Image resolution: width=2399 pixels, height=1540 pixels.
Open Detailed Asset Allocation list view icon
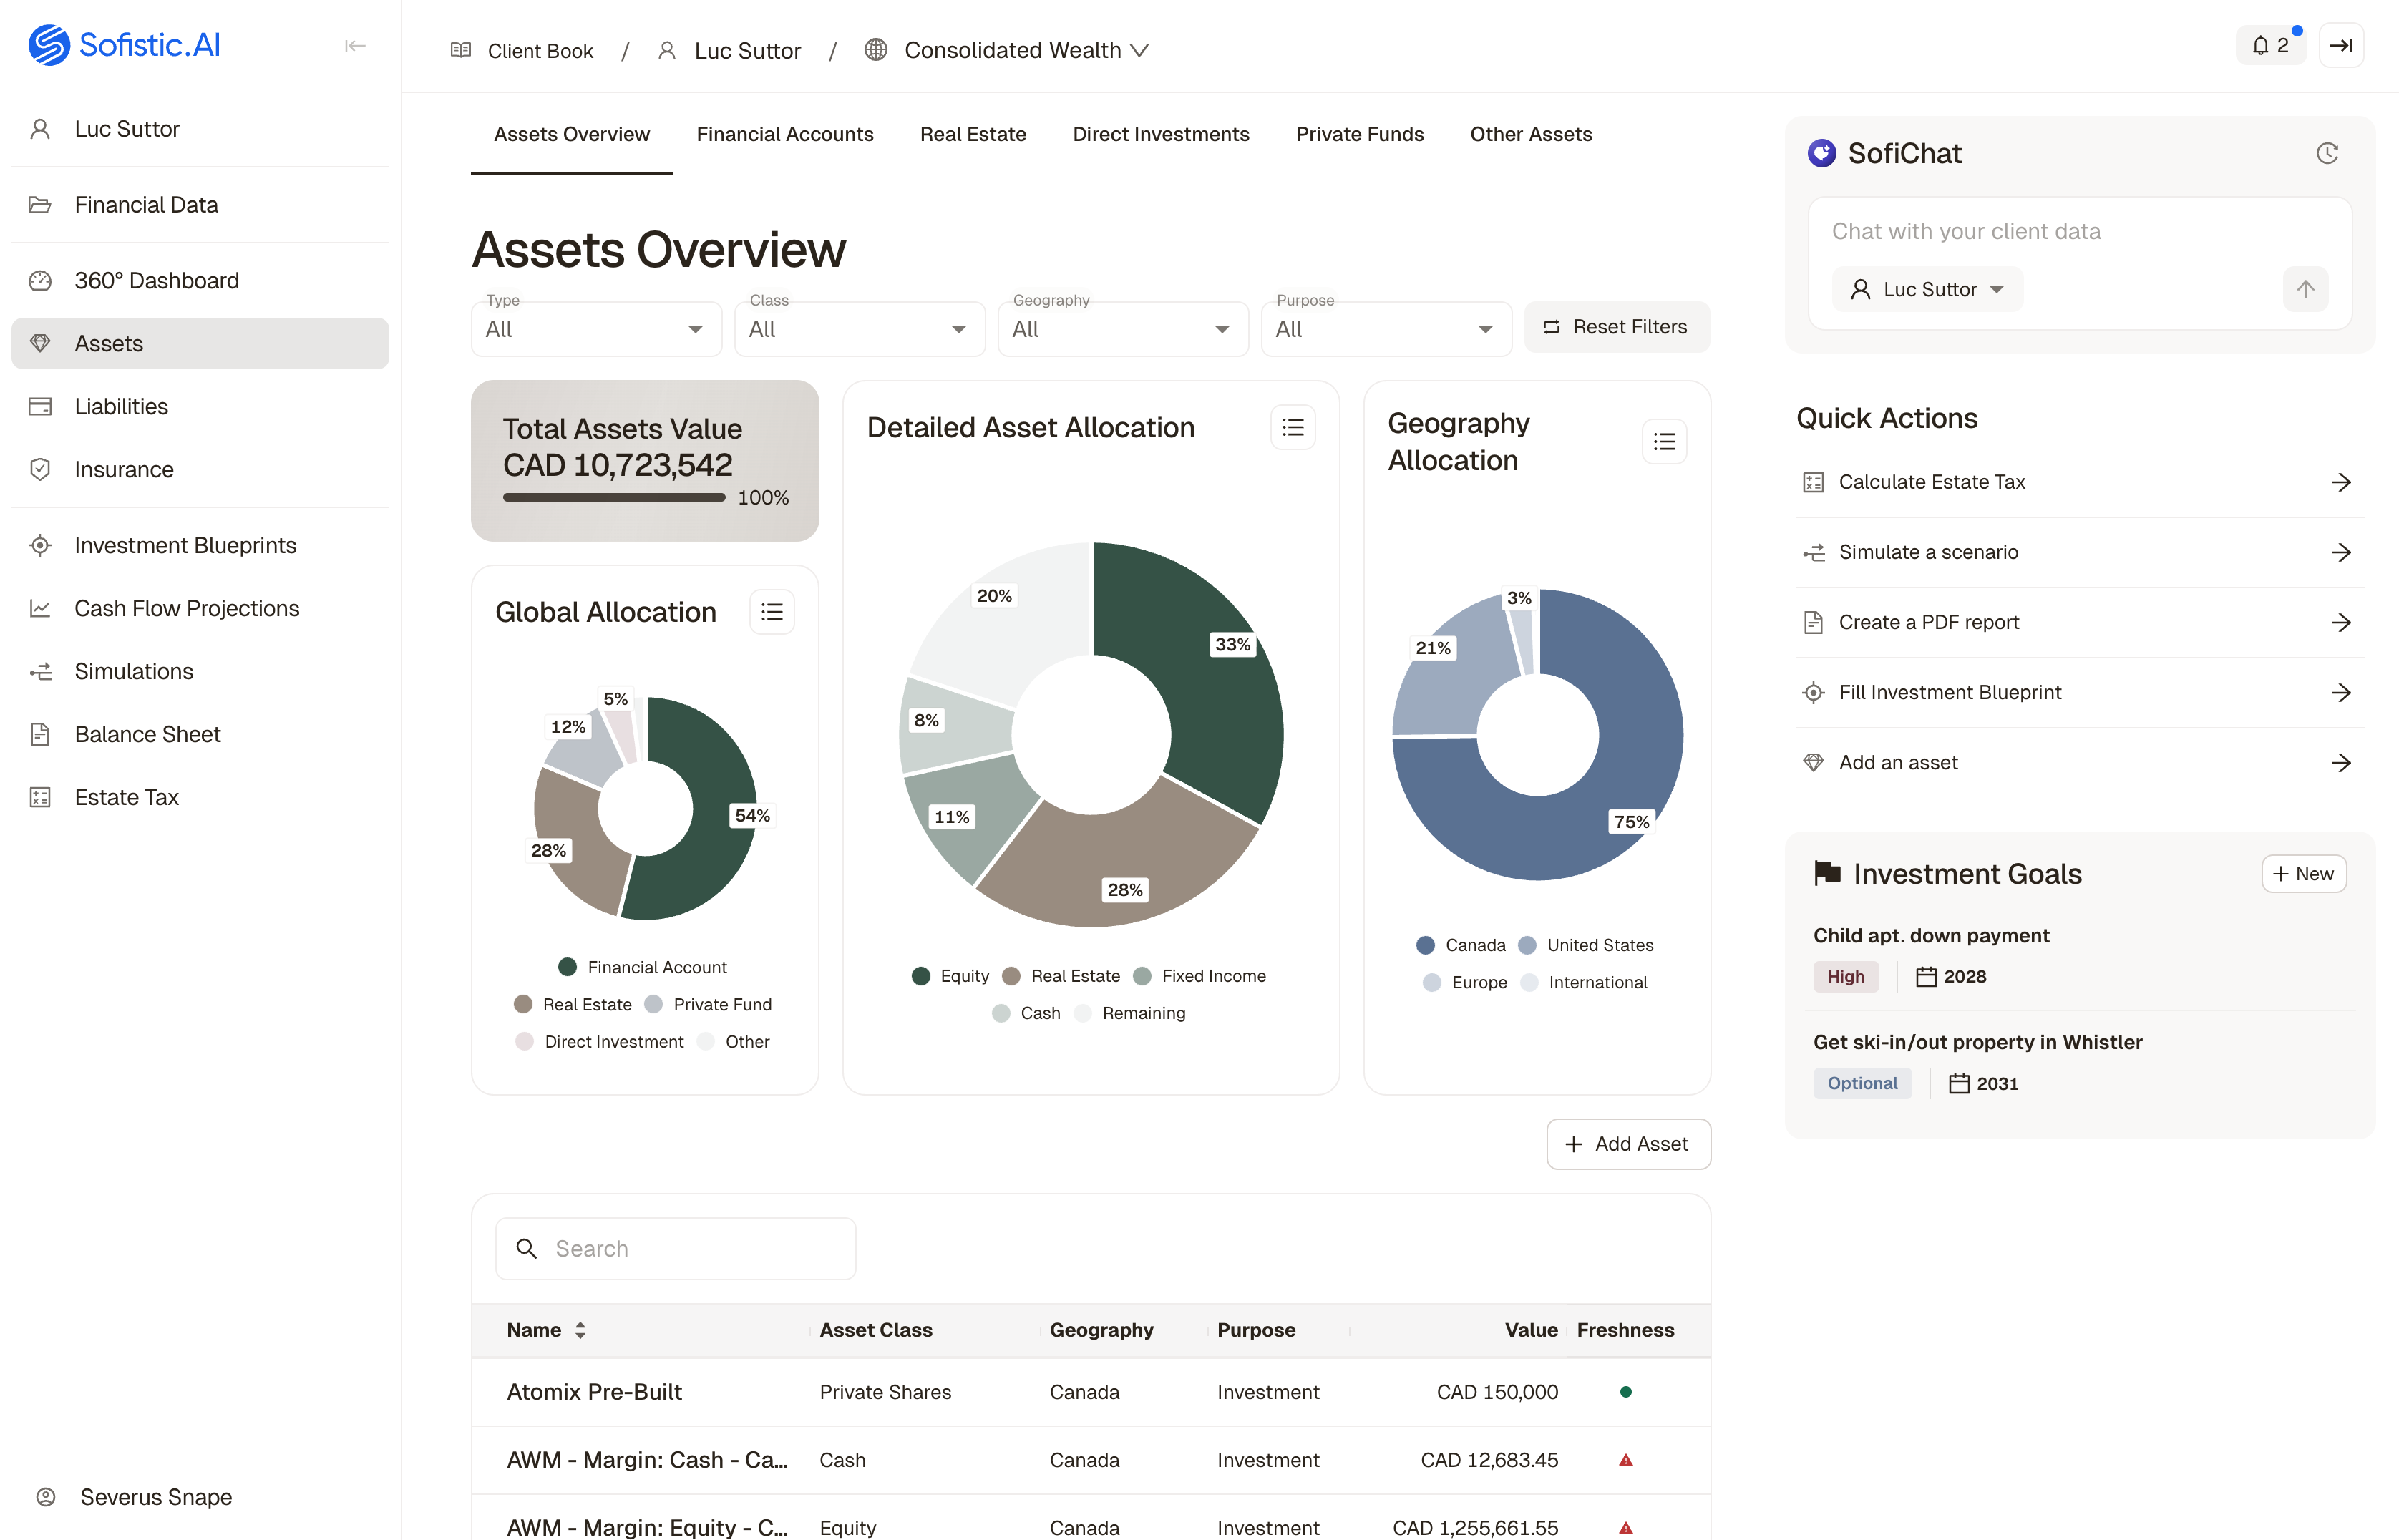(1292, 428)
